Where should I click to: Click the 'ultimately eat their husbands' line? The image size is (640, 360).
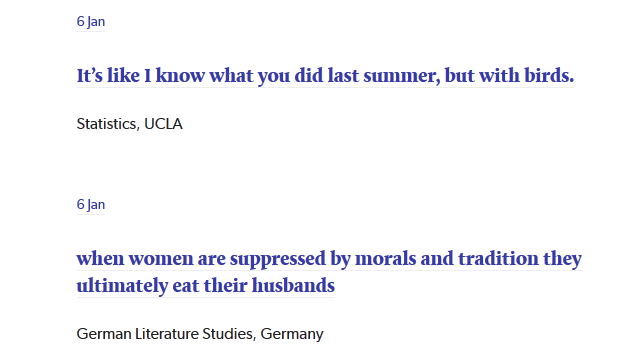click(206, 285)
